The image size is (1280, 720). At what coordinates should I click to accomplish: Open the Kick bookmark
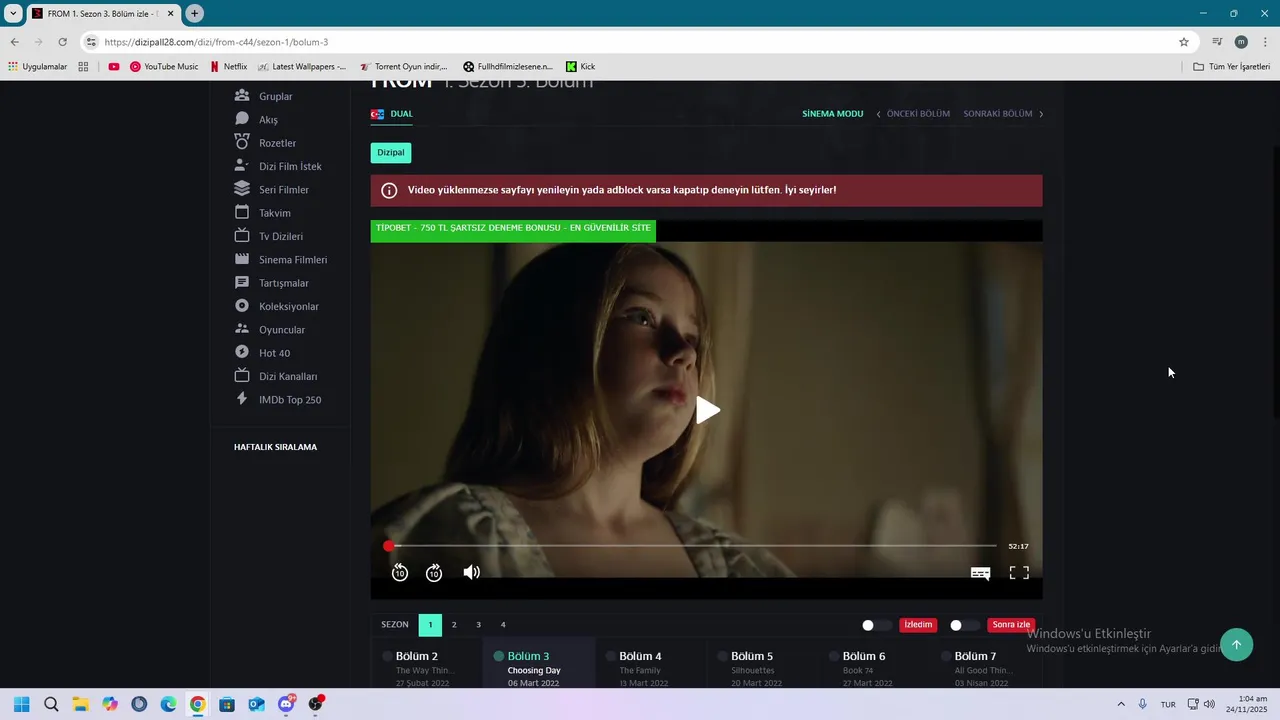[580, 67]
